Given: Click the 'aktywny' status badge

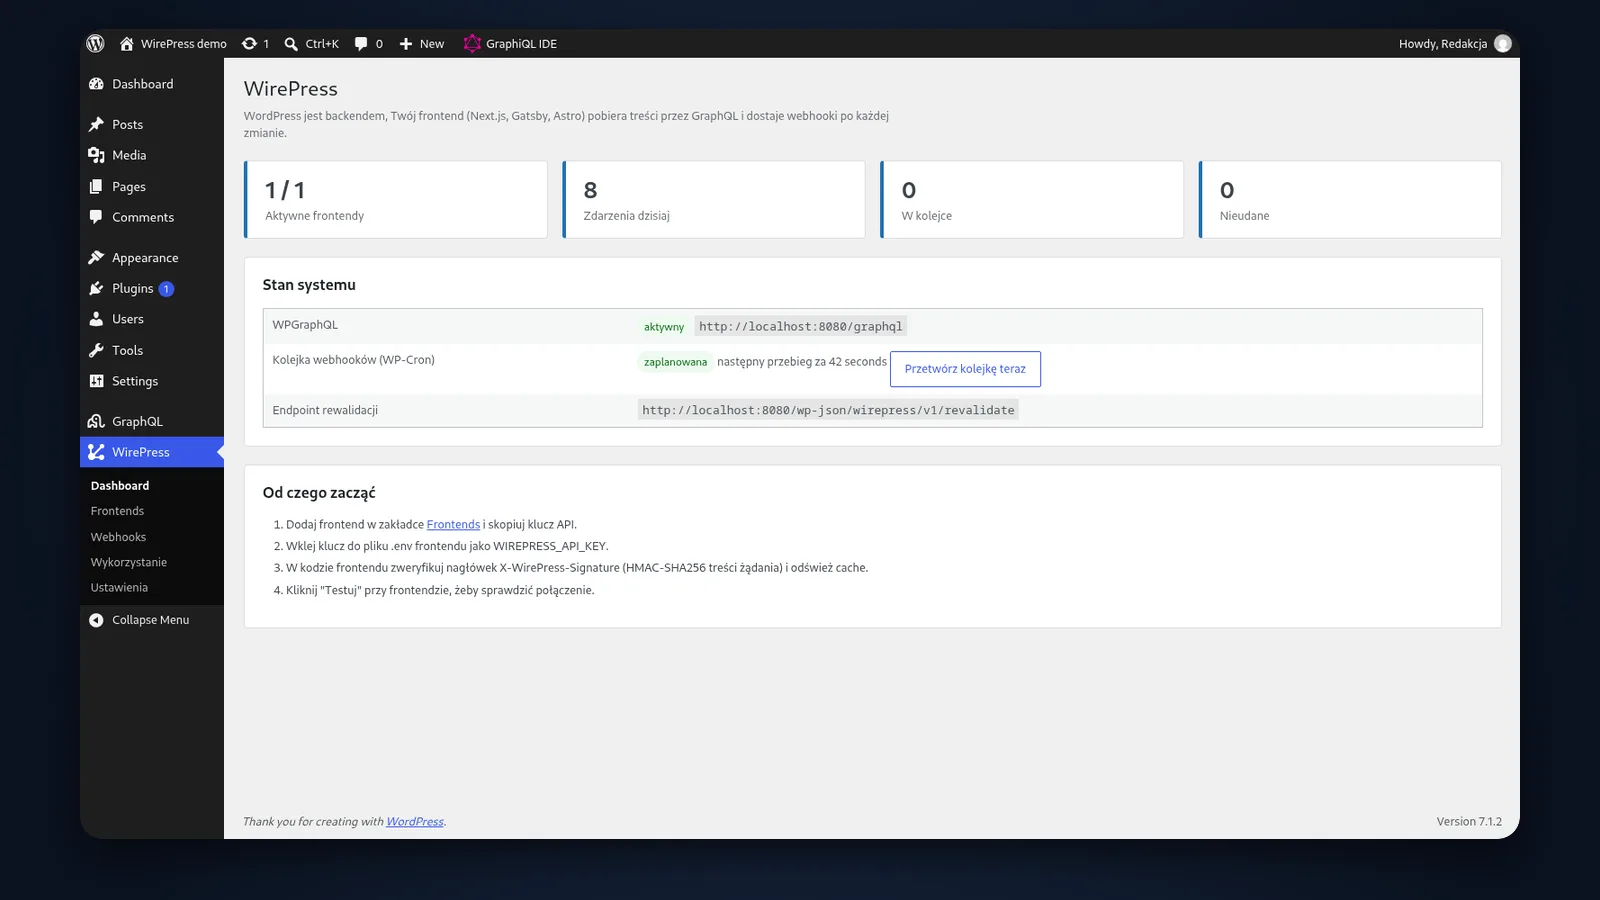Looking at the screenshot, I should [664, 327].
